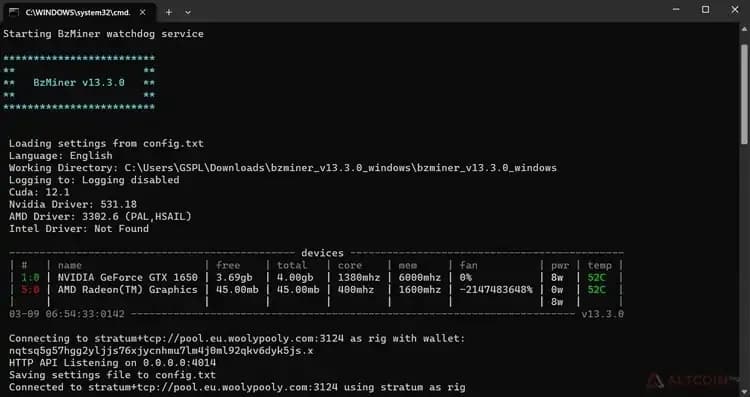Click the '-2147483648%' fan value

click(x=496, y=290)
